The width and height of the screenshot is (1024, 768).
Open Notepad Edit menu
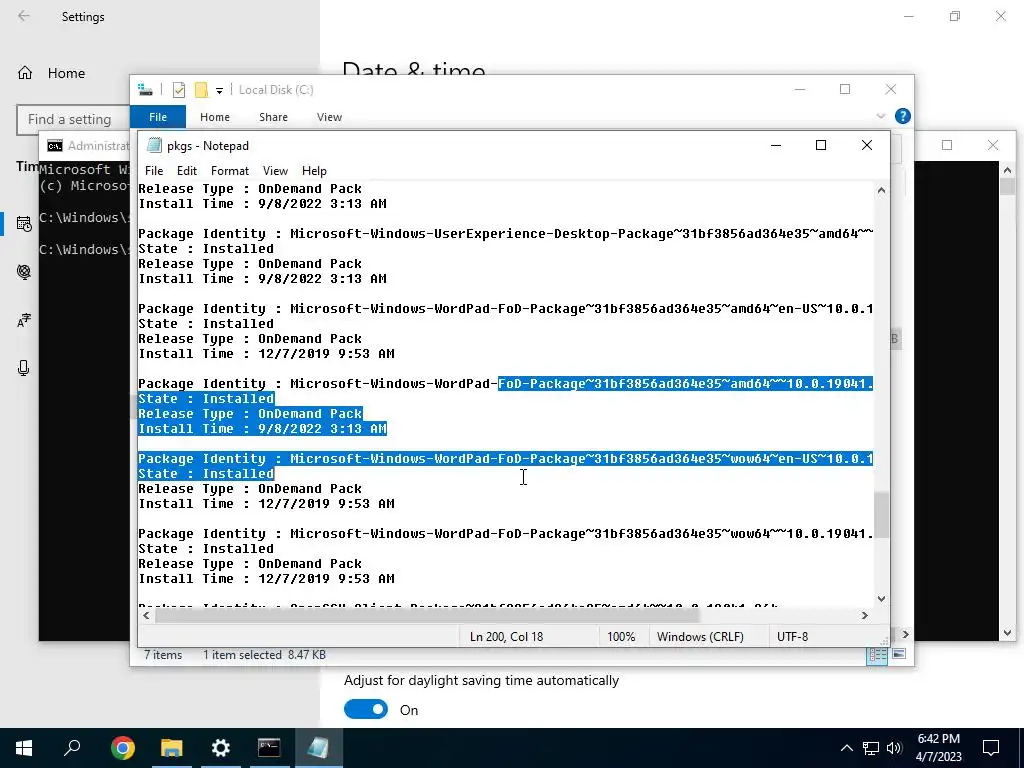pyautogui.click(x=186, y=170)
